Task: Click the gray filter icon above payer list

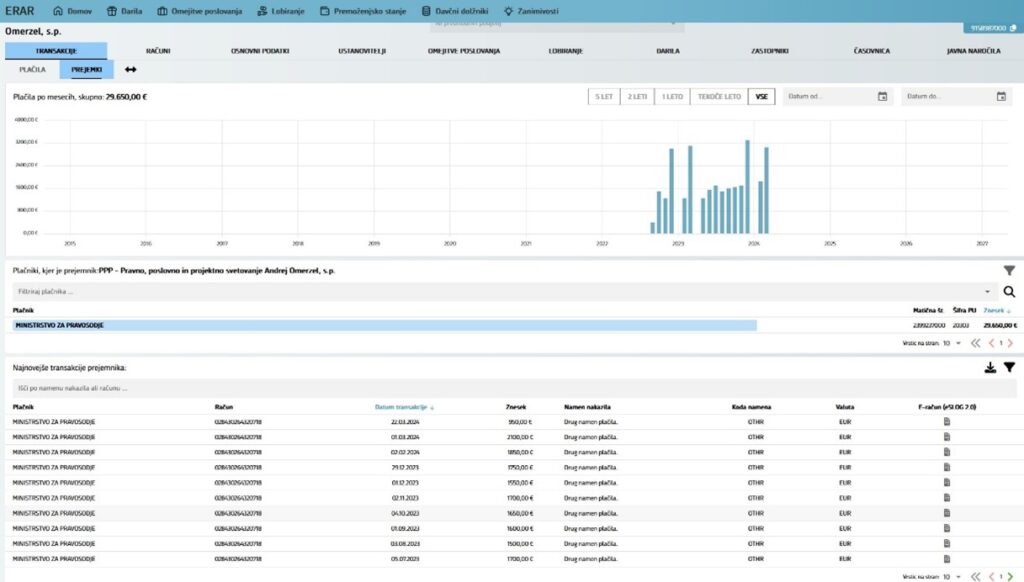Action: pyautogui.click(x=1009, y=270)
